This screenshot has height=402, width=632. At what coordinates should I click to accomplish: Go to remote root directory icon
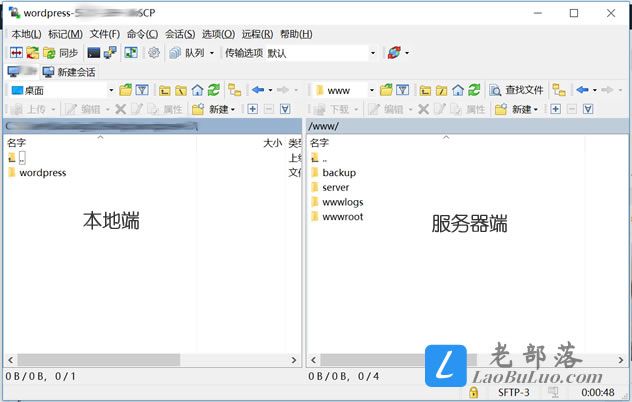(441, 90)
